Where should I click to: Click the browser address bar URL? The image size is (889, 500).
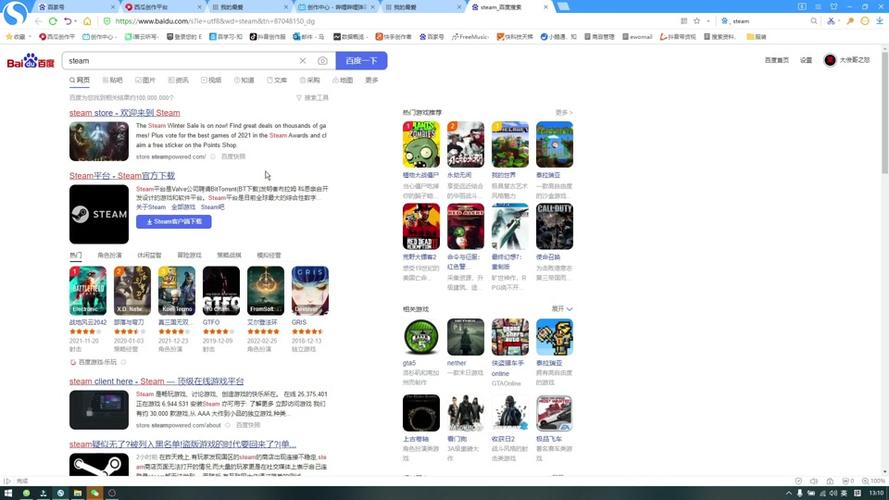(x=215, y=21)
